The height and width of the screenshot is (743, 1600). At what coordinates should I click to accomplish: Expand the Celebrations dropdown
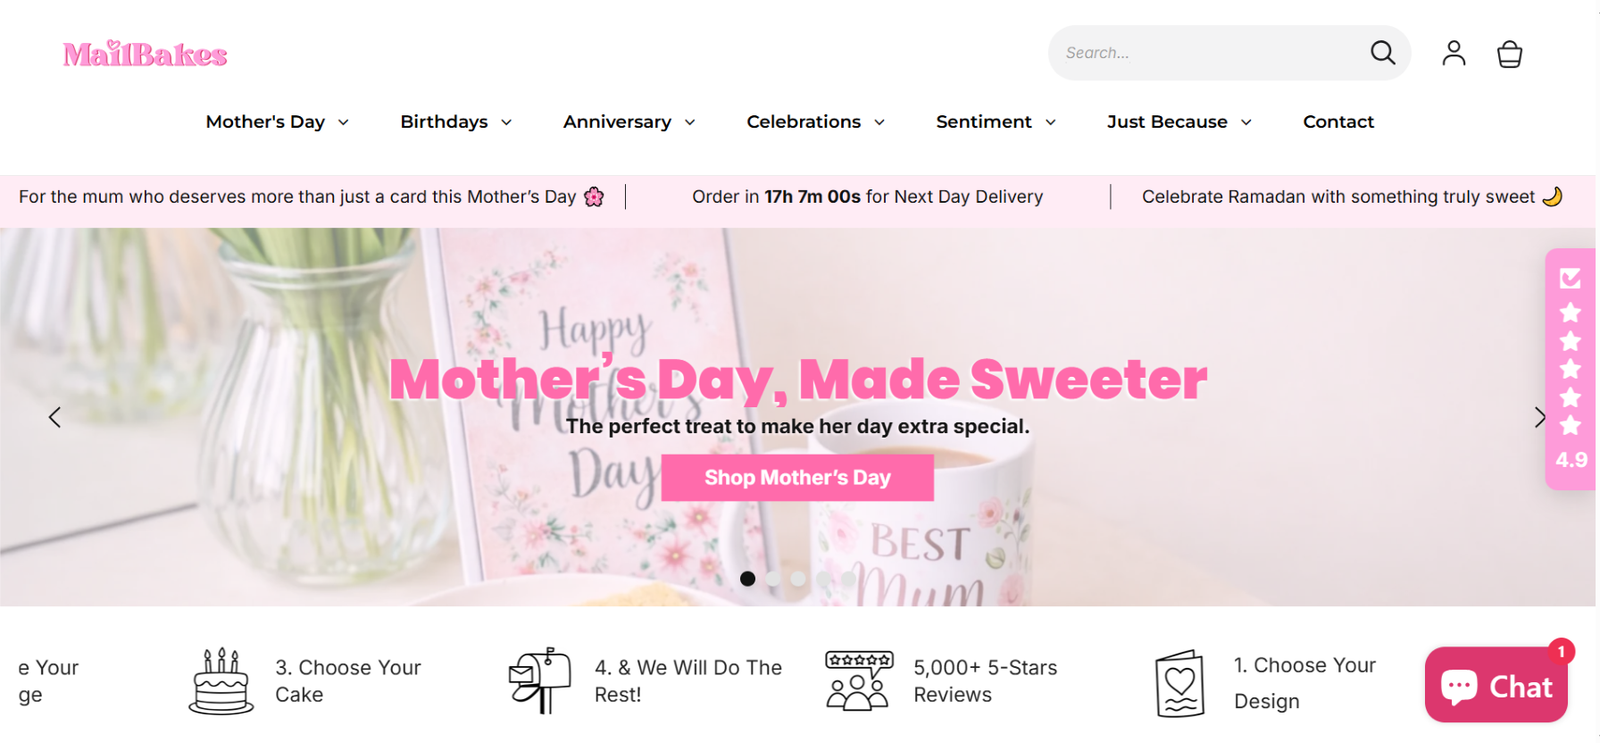click(x=815, y=122)
